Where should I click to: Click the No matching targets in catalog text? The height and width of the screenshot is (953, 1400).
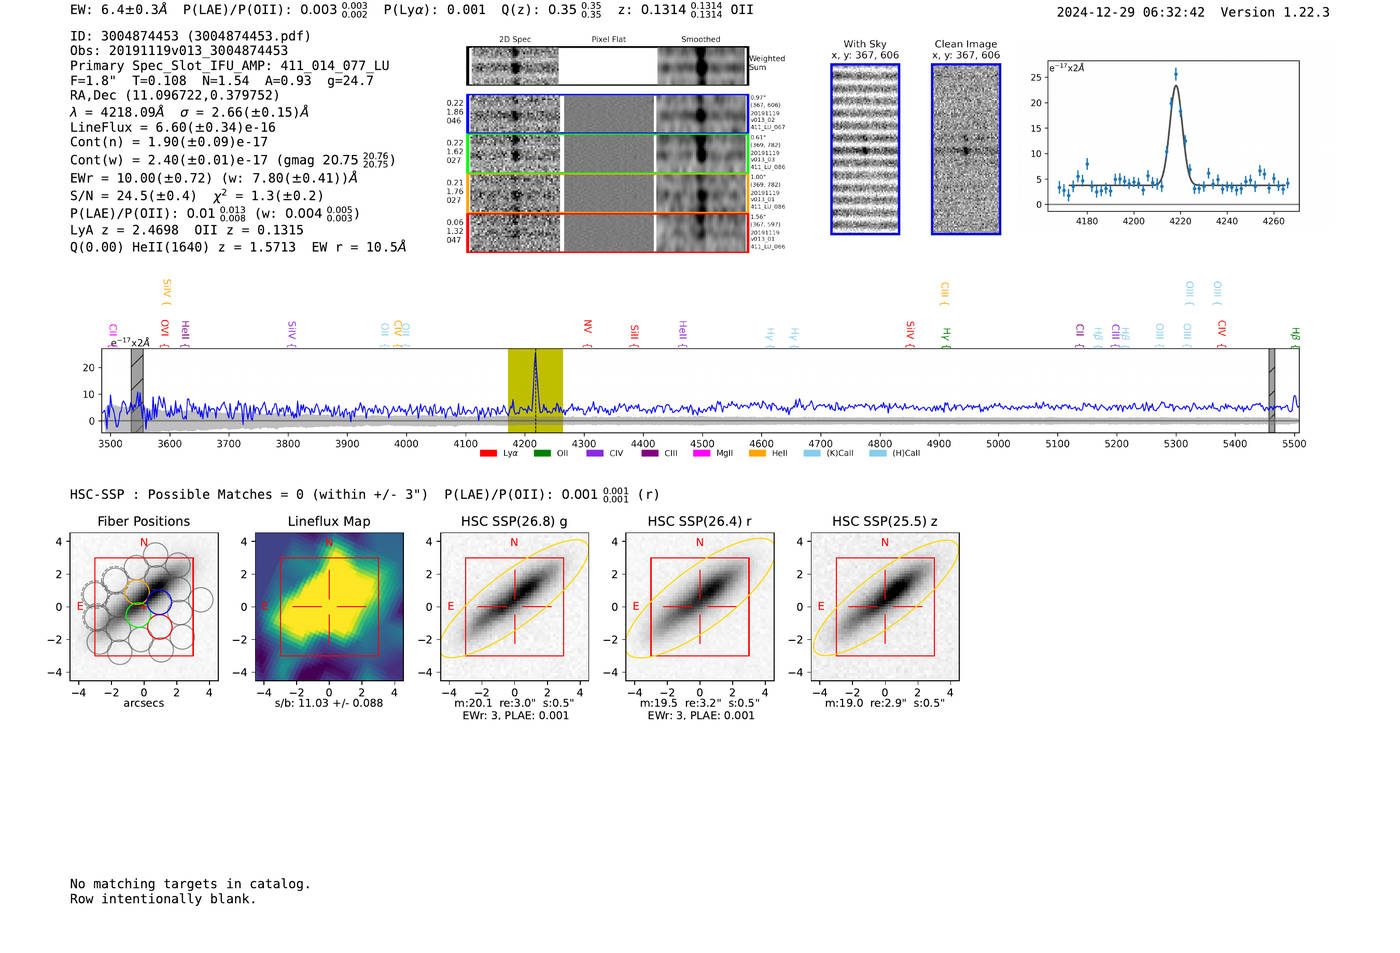click(x=190, y=884)
